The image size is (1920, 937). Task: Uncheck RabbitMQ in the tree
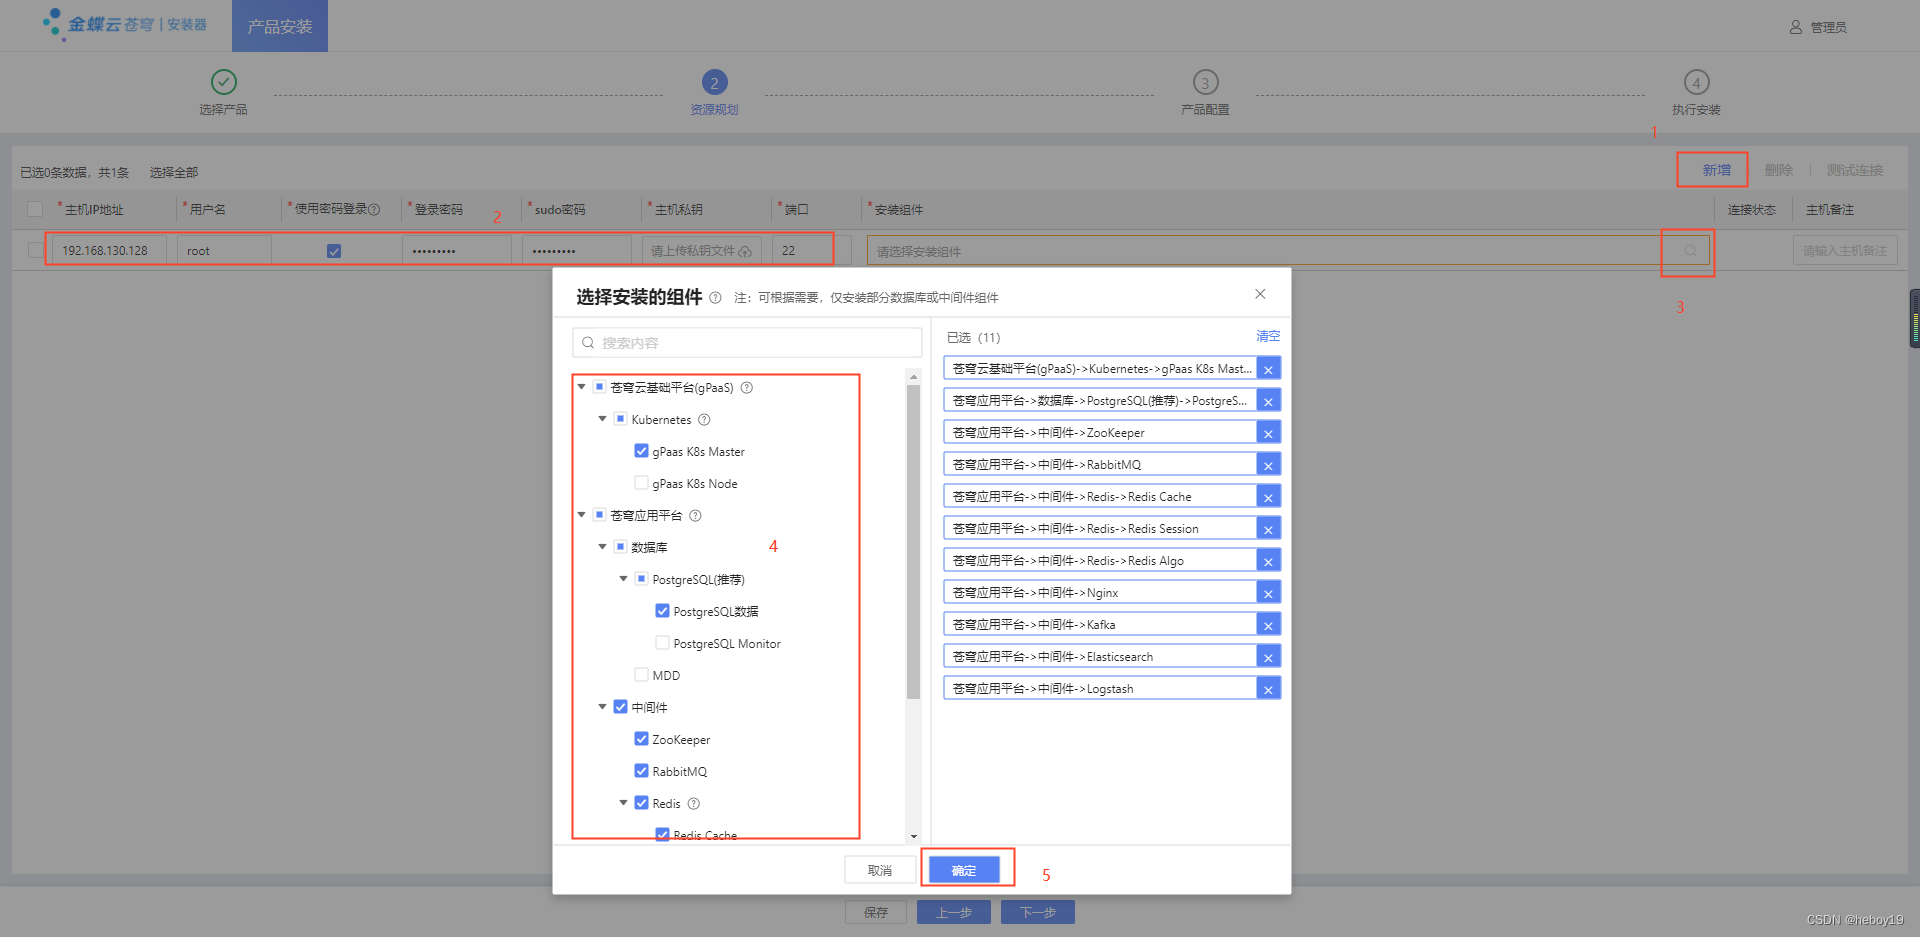click(x=641, y=771)
